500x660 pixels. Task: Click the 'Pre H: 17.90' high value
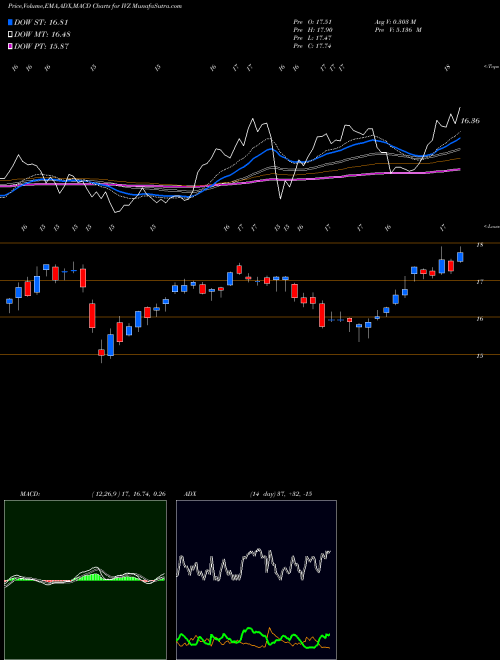point(313,30)
